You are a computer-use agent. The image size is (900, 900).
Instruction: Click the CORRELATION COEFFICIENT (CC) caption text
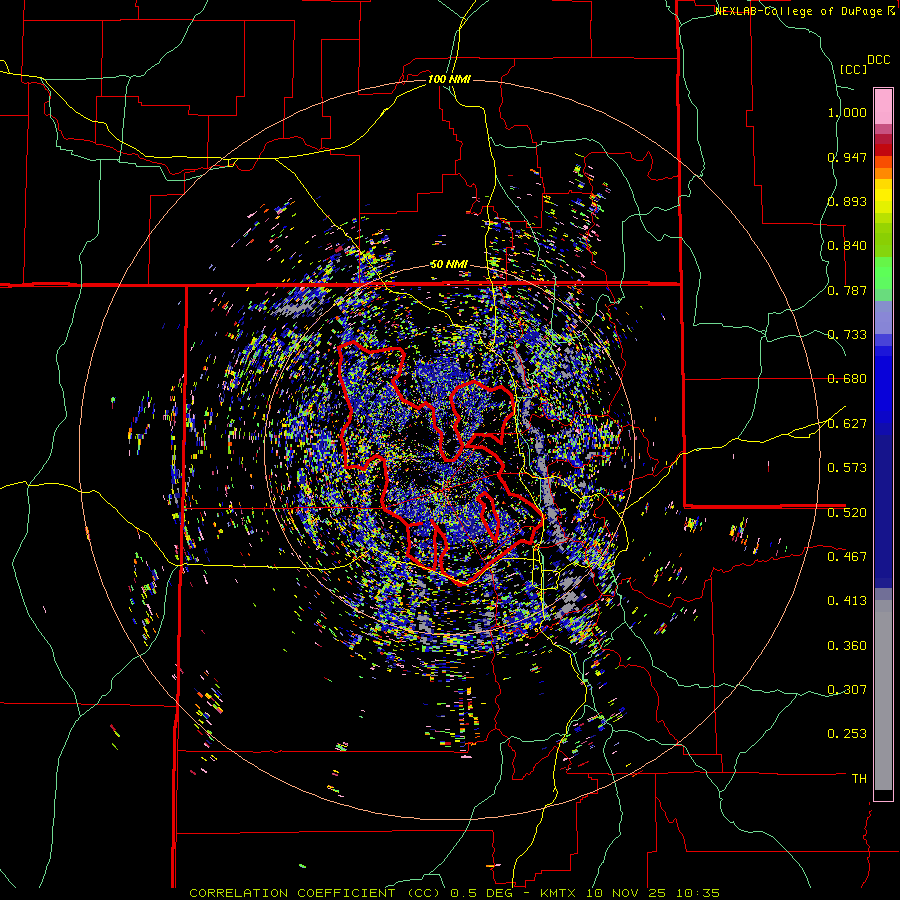pos(315,893)
